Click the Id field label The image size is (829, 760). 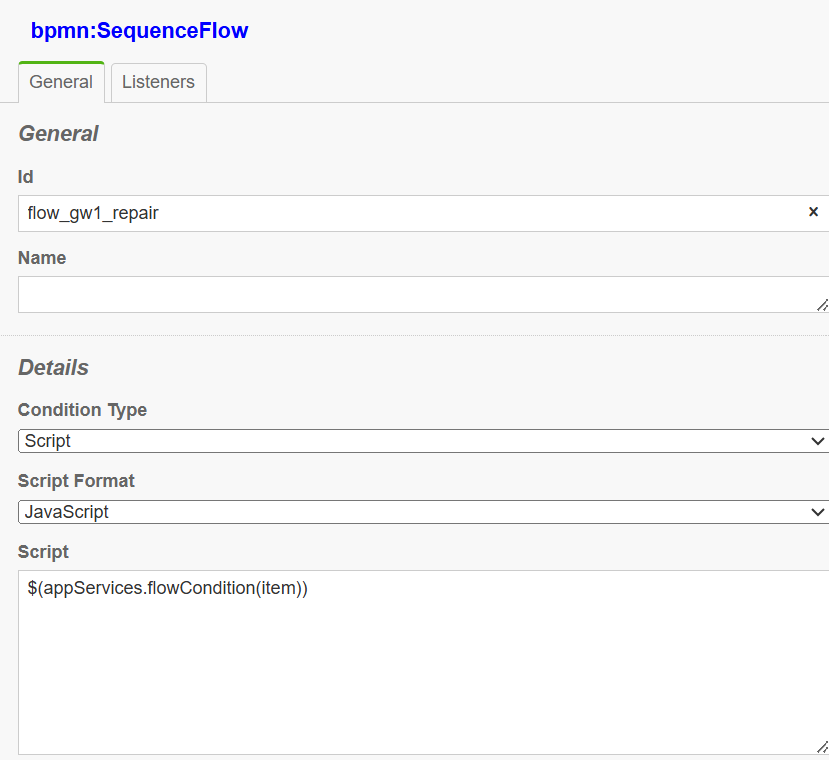25,177
